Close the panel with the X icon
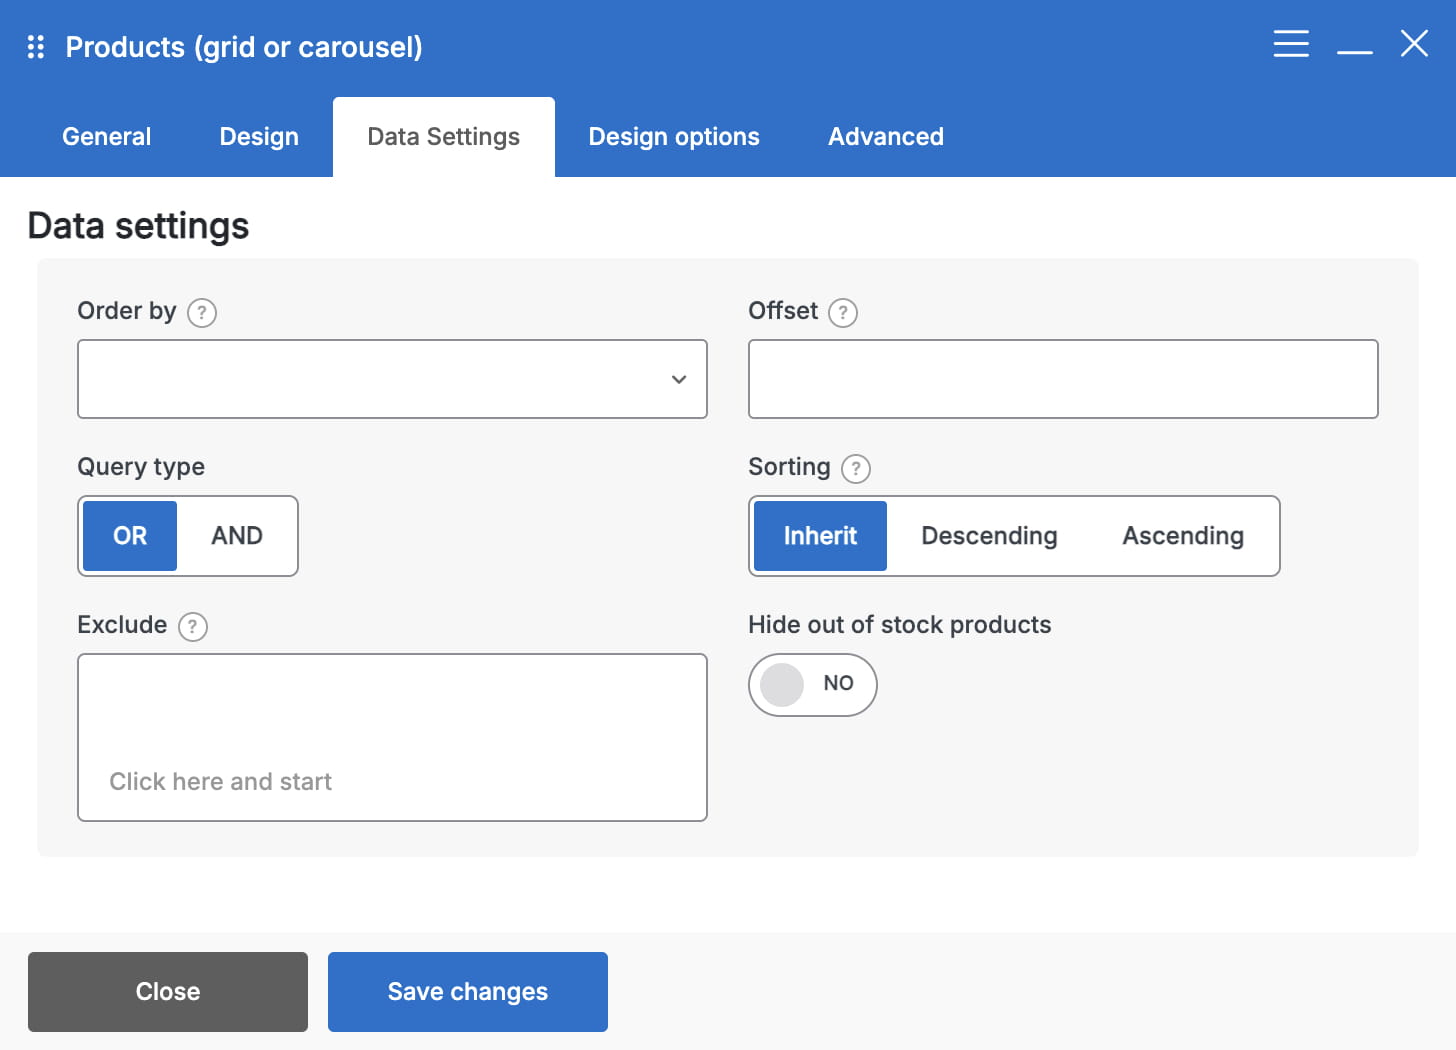The image size is (1456, 1050). pos(1414,43)
